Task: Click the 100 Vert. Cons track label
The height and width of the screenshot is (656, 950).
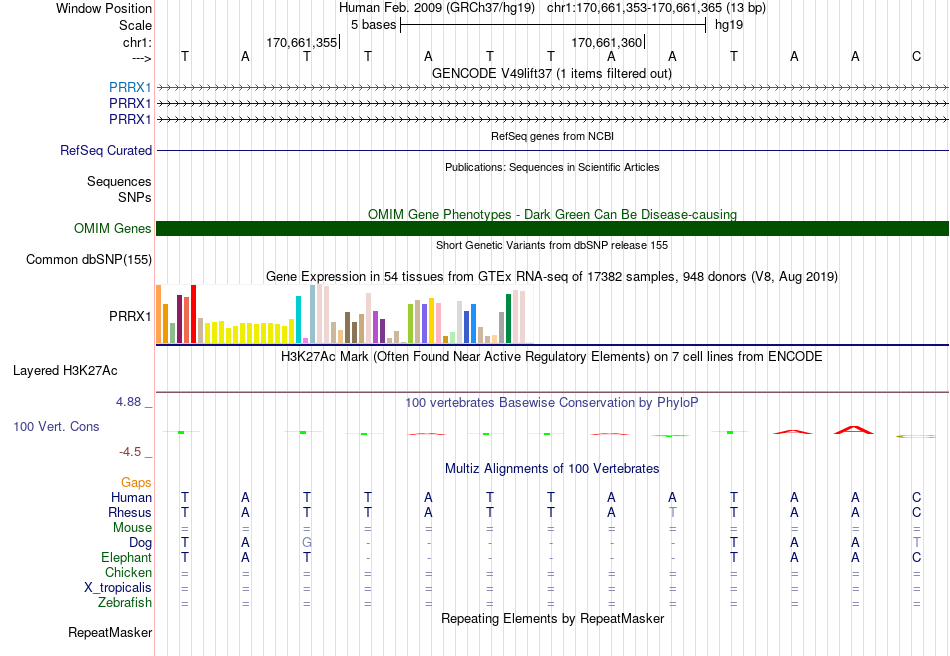Action: click(56, 426)
